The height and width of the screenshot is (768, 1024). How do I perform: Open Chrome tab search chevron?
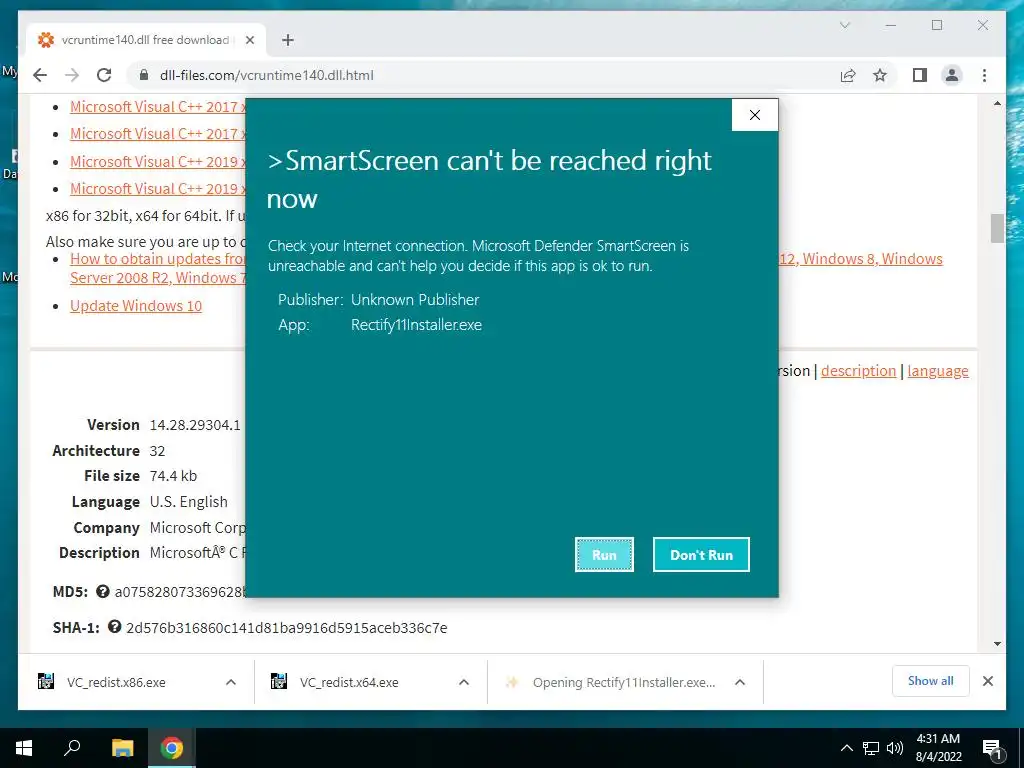click(x=844, y=25)
